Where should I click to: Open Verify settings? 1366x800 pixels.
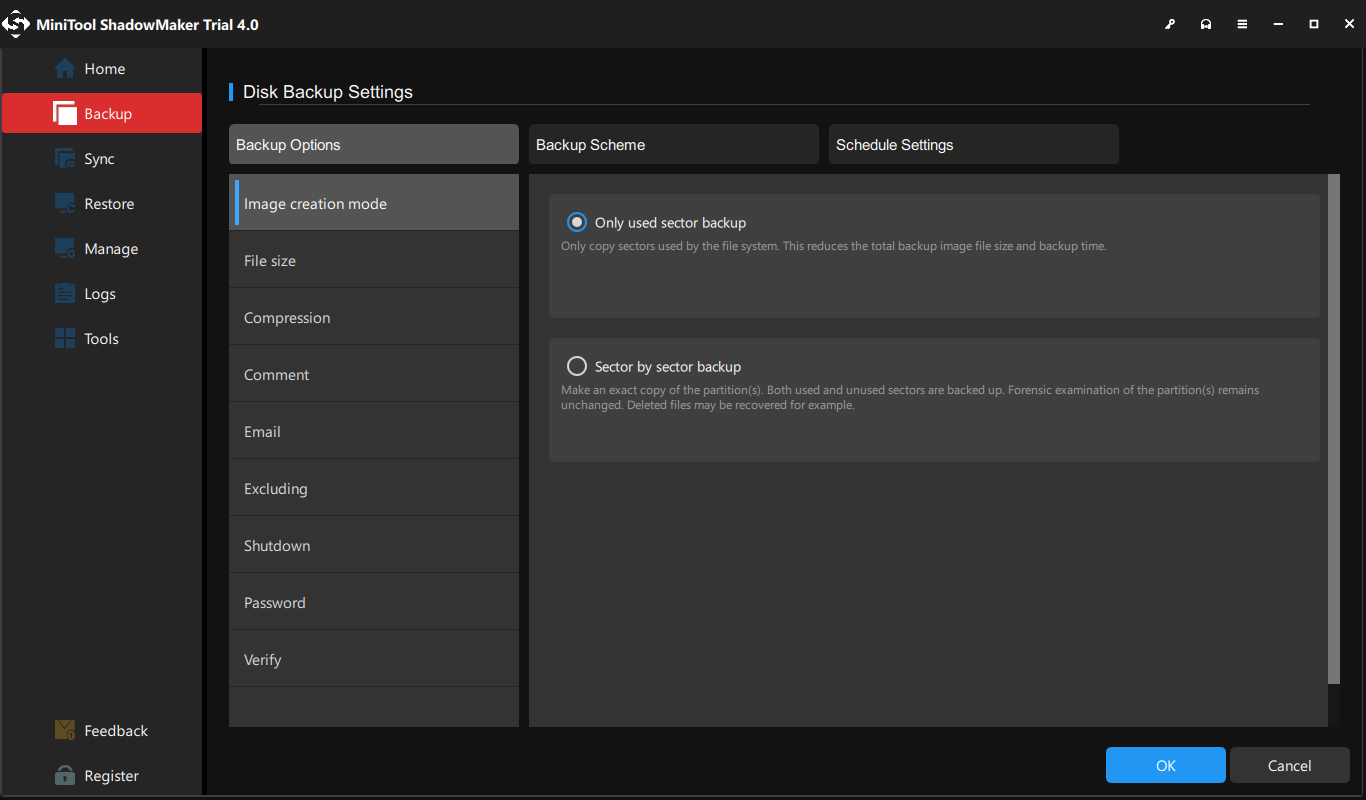click(374, 659)
